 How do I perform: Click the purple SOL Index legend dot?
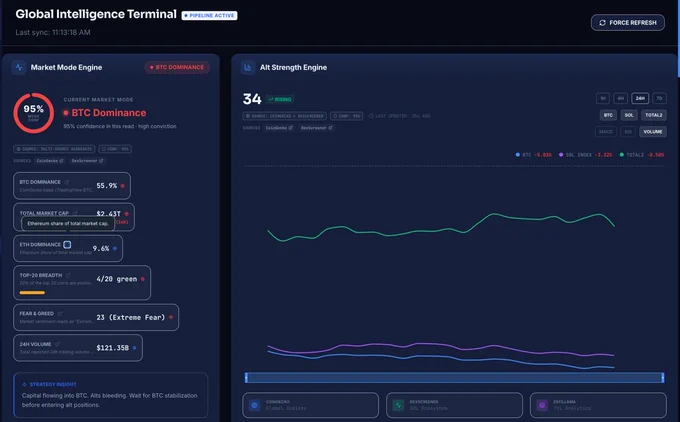(561, 154)
